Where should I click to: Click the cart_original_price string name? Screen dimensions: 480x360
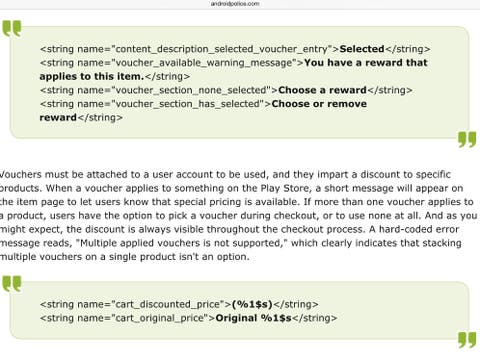[x=159, y=318]
